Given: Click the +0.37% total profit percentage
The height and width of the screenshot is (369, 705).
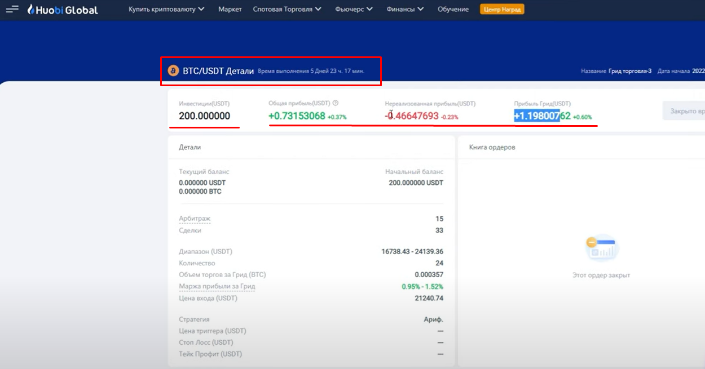Looking at the screenshot, I should pos(337,117).
